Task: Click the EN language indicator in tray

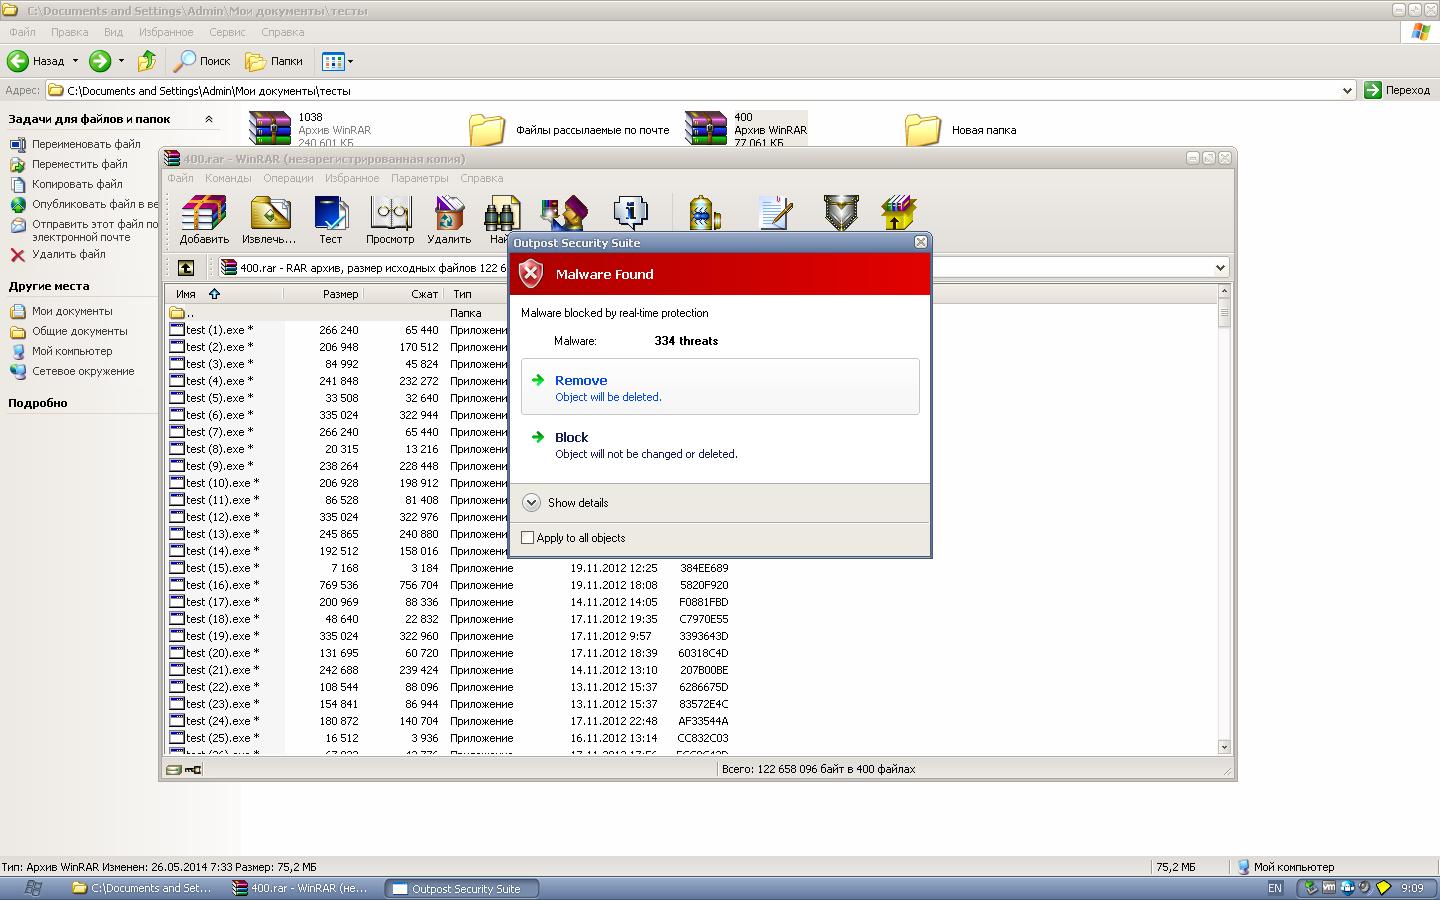Action: tap(1275, 888)
